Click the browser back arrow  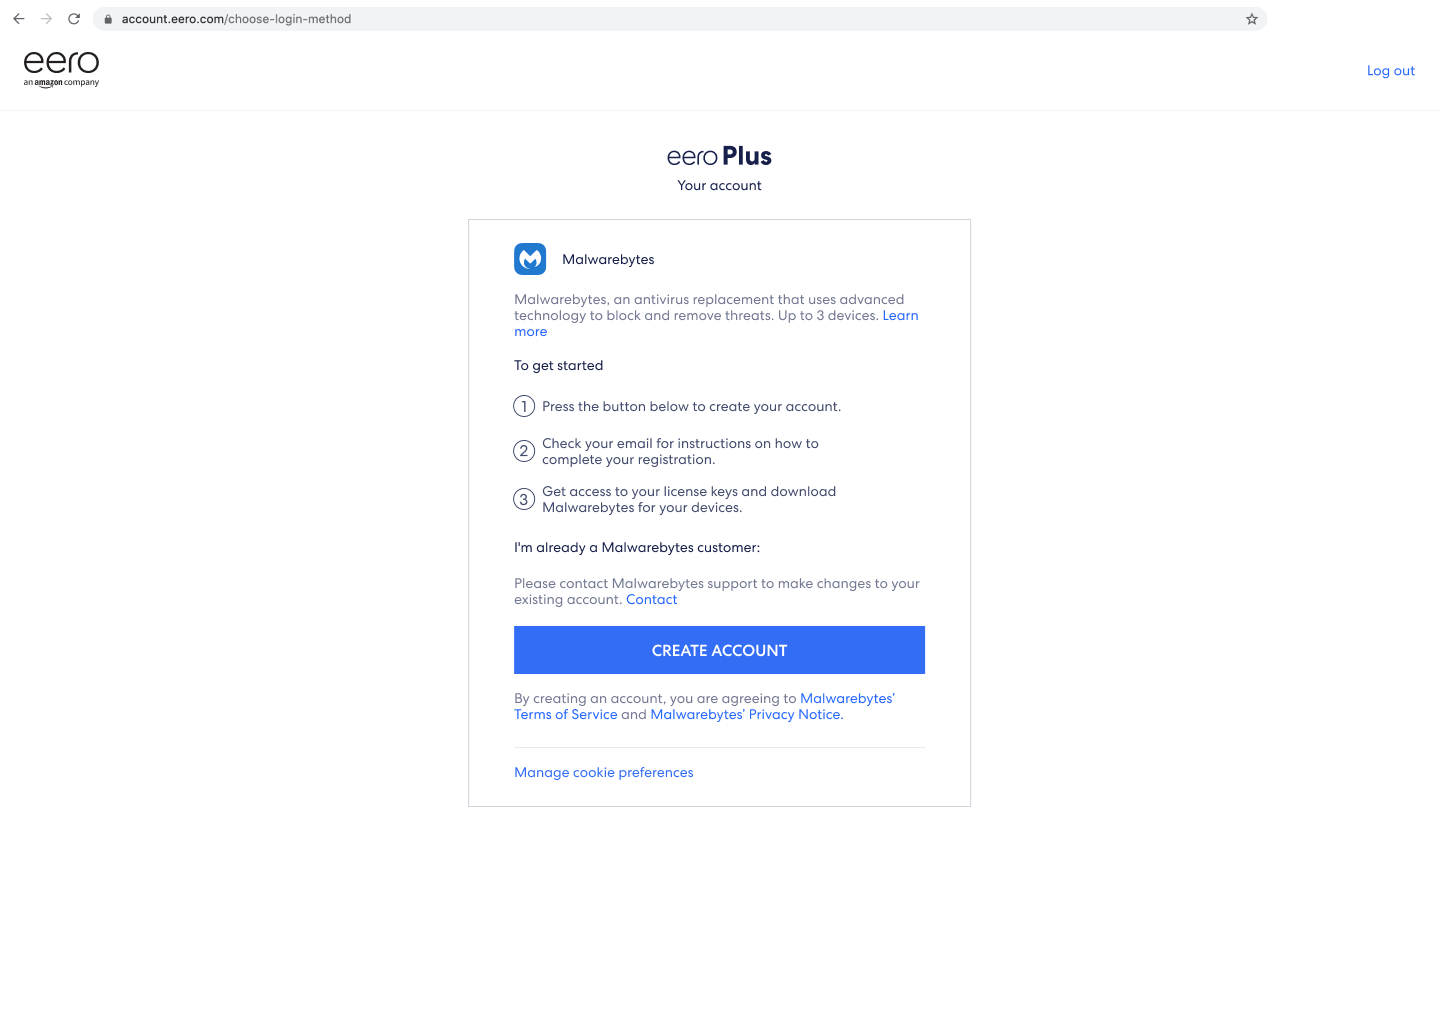tap(18, 19)
